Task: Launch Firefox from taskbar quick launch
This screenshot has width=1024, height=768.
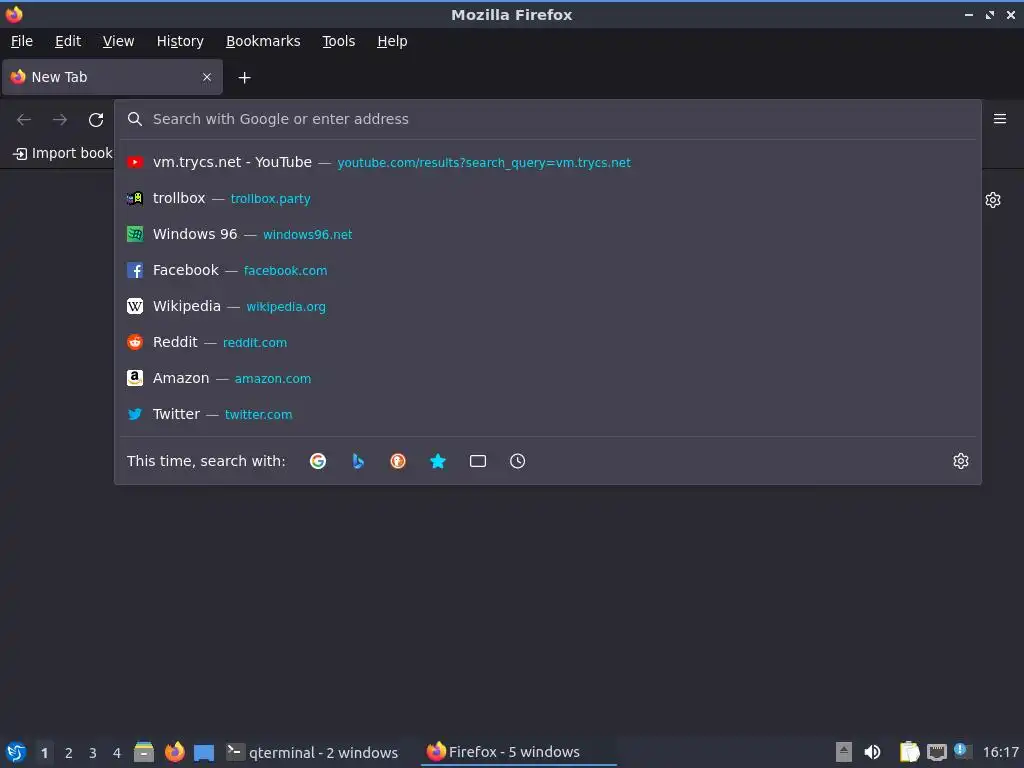Action: click(x=174, y=752)
